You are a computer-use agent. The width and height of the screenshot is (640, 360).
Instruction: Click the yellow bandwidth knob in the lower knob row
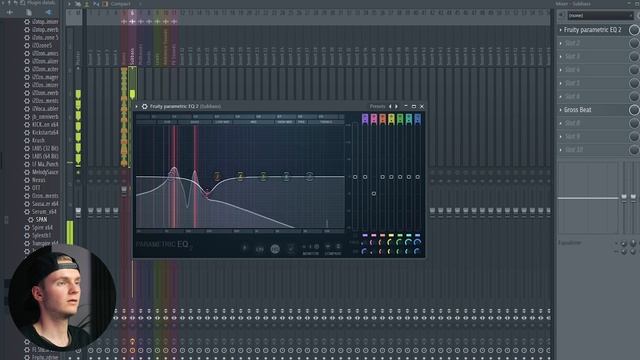click(391, 252)
